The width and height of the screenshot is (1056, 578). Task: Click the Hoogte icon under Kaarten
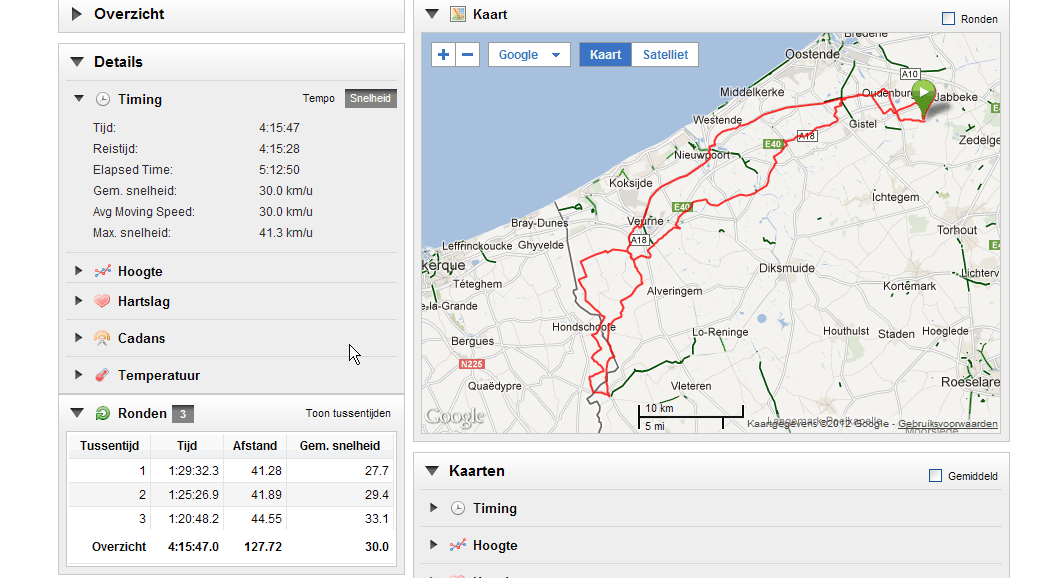point(458,545)
